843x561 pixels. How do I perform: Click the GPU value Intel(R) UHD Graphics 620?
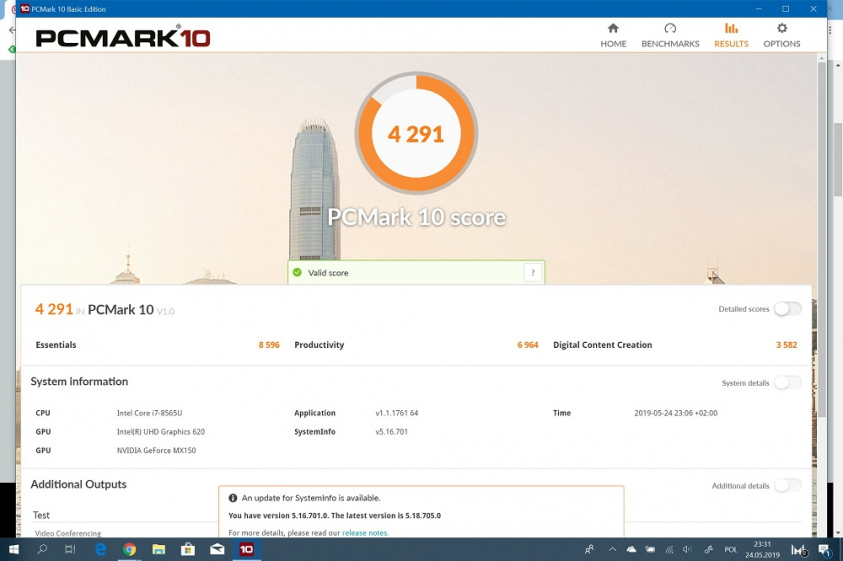coord(161,432)
